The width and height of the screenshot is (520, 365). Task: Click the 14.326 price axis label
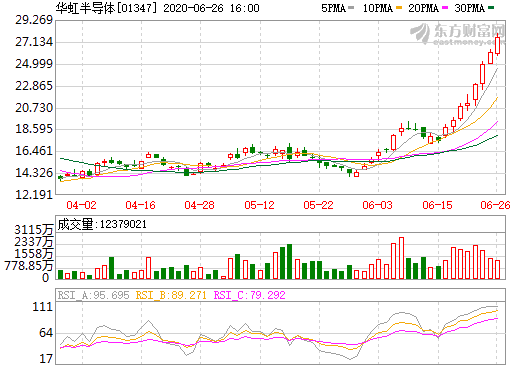click(34, 173)
